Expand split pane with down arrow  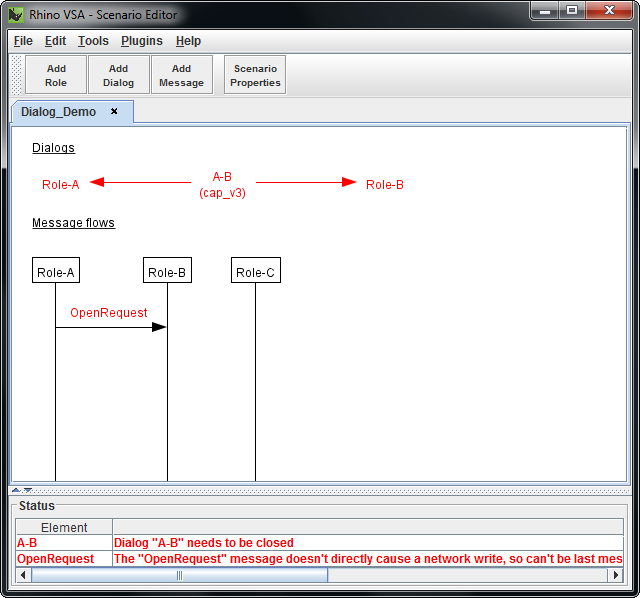(27, 490)
